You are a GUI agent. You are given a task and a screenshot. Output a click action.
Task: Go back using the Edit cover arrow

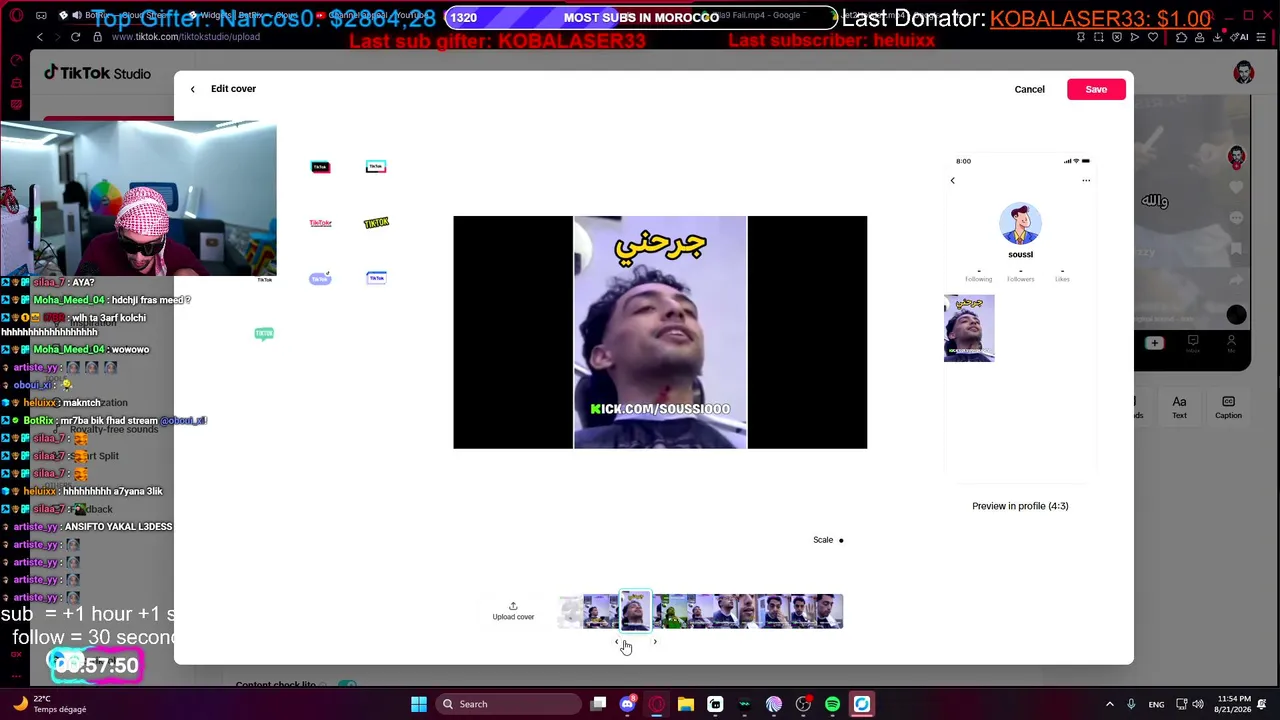point(193,89)
